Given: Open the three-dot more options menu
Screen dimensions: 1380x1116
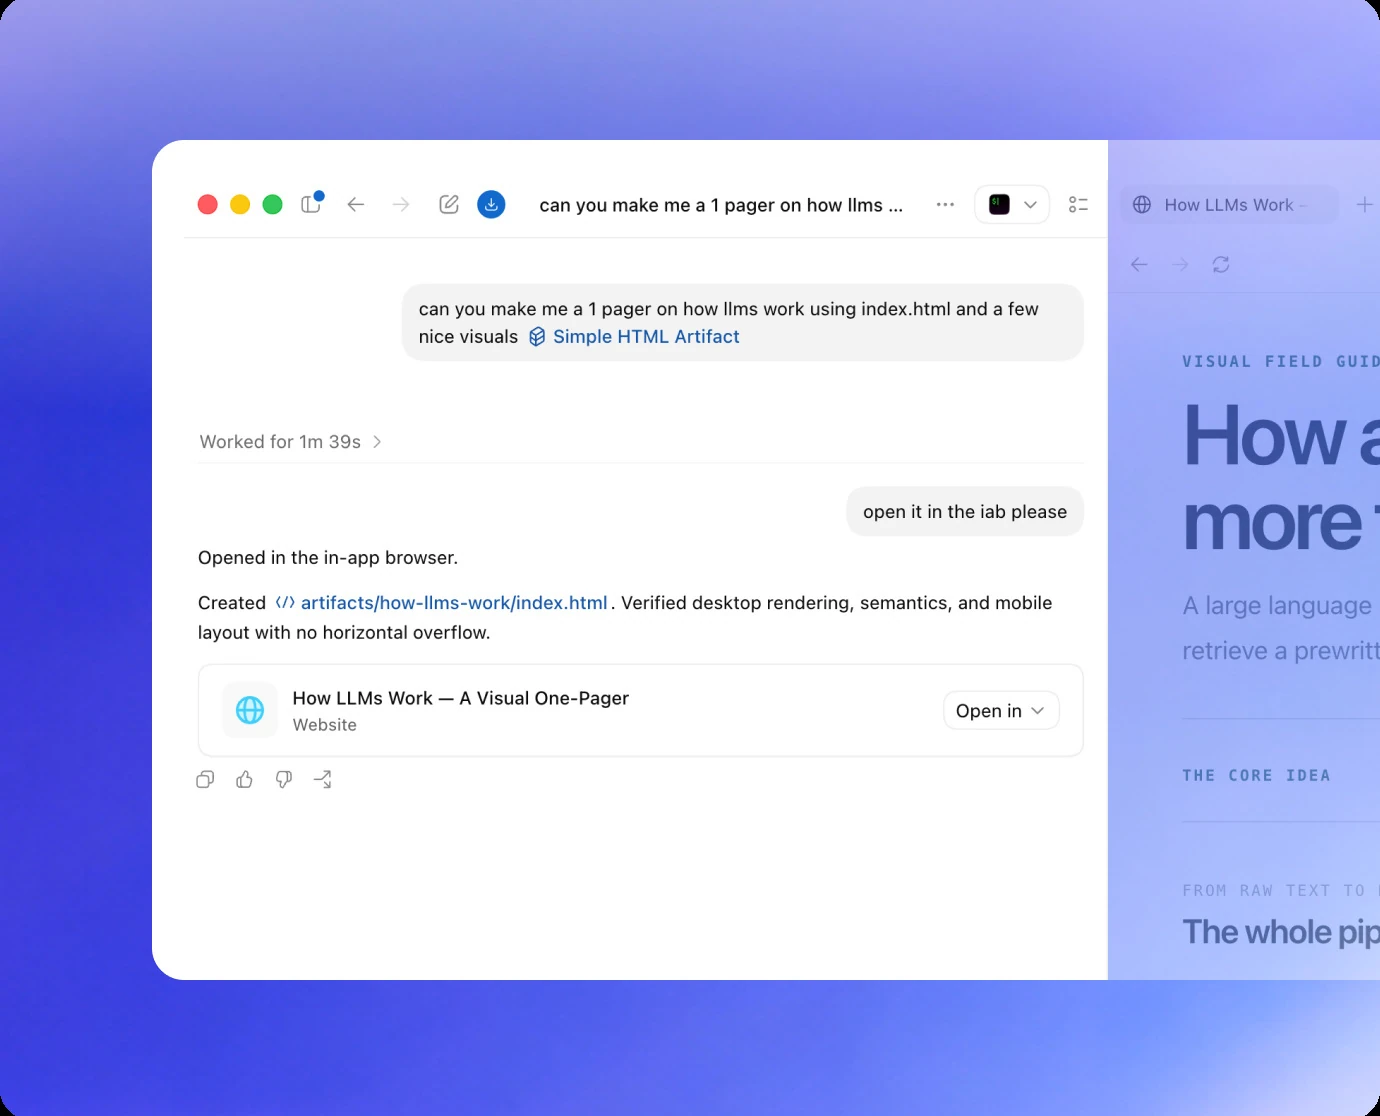Looking at the screenshot, I should [x=945, y=204].
